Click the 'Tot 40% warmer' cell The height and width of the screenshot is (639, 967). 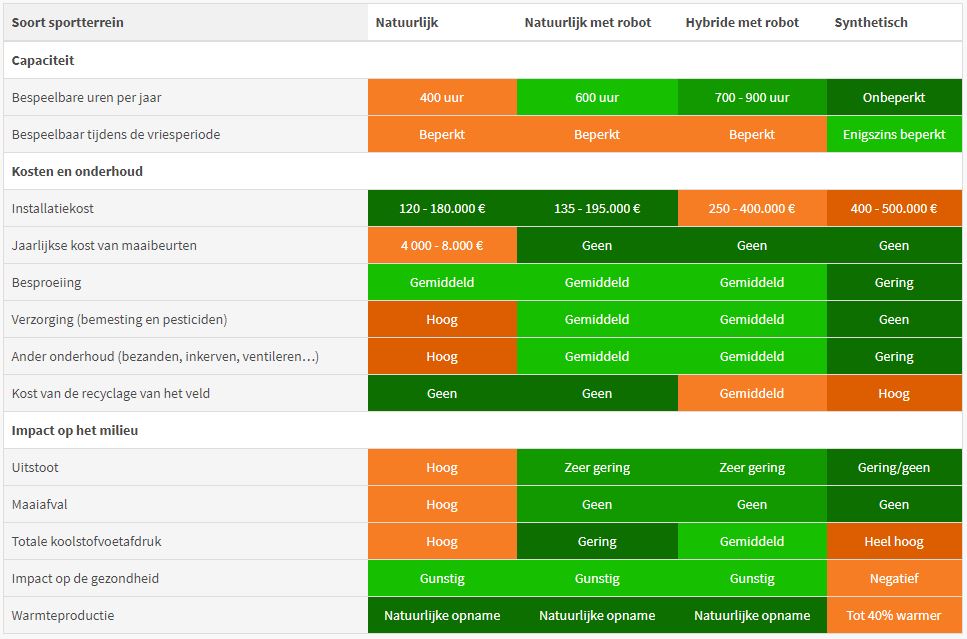(x=894, y=616)
